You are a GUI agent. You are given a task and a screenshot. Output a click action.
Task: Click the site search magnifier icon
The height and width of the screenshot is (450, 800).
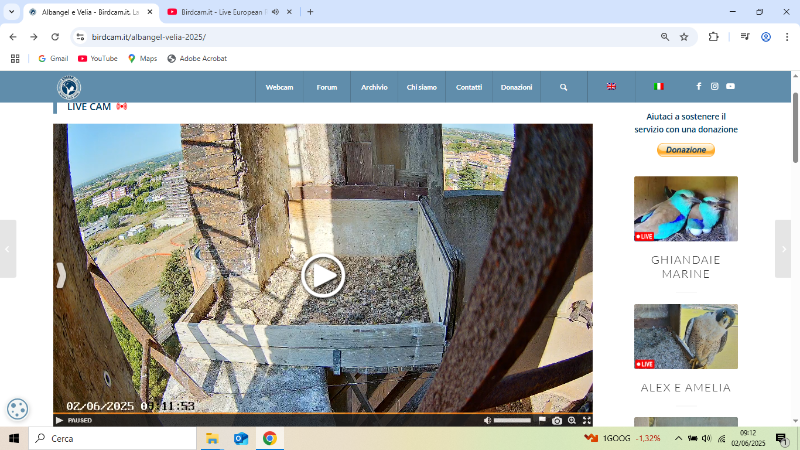563,87
